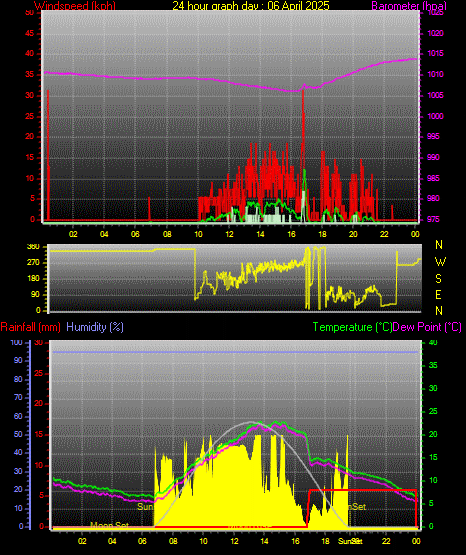The height and width of the screenshot is (555, 466).
Task: Click the W compass direction label
Action: [x=440, y=262]
